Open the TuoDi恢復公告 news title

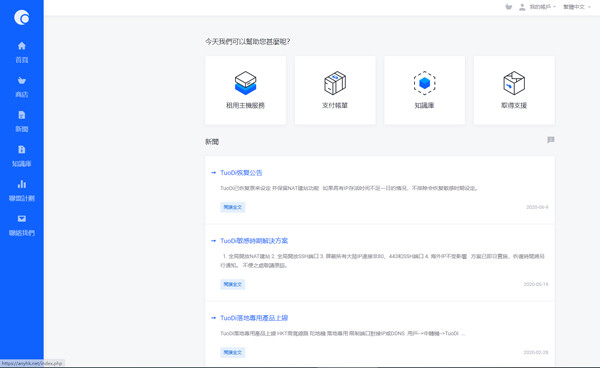point(241,173)
